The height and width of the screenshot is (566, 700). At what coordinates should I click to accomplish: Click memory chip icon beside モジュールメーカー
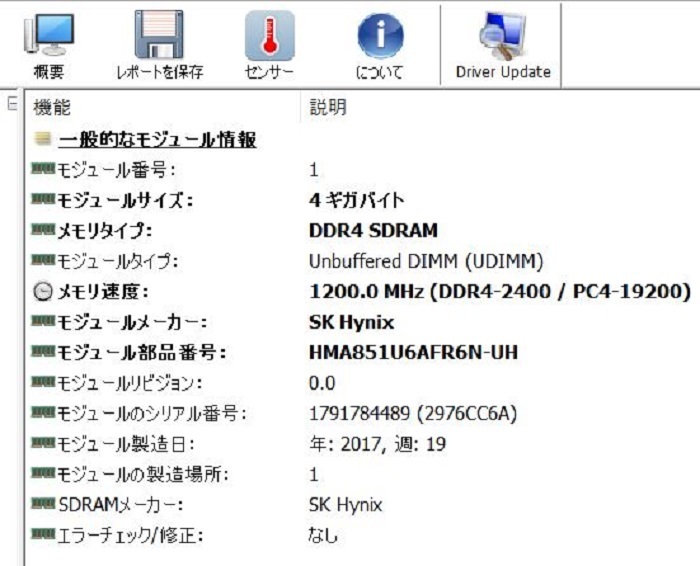pos(43,320)
